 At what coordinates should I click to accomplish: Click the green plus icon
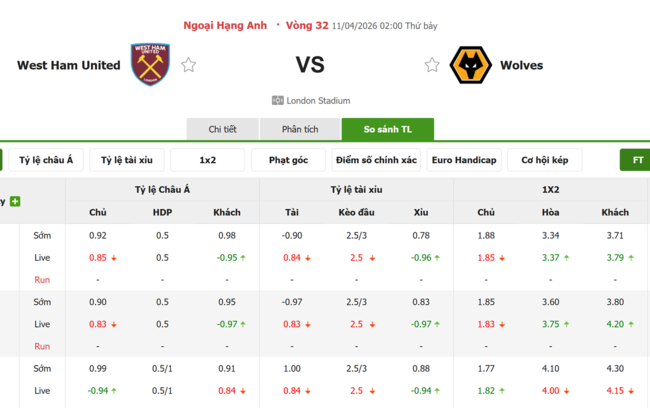(x=15, y=202)
